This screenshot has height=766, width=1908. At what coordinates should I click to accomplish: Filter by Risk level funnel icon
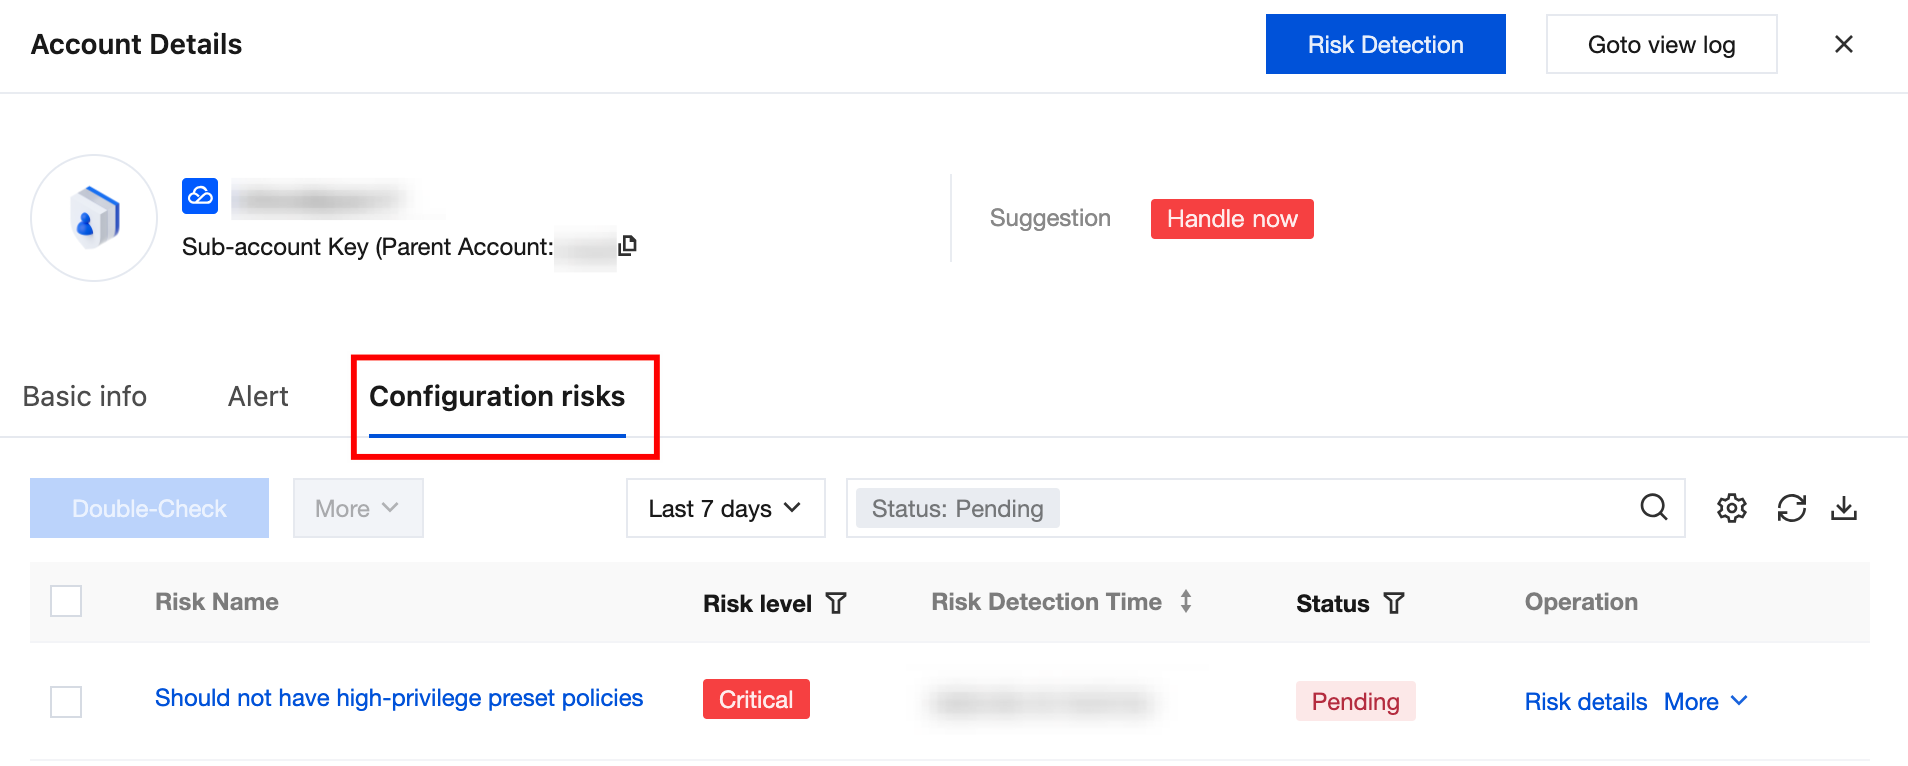[x=836, y=603]
